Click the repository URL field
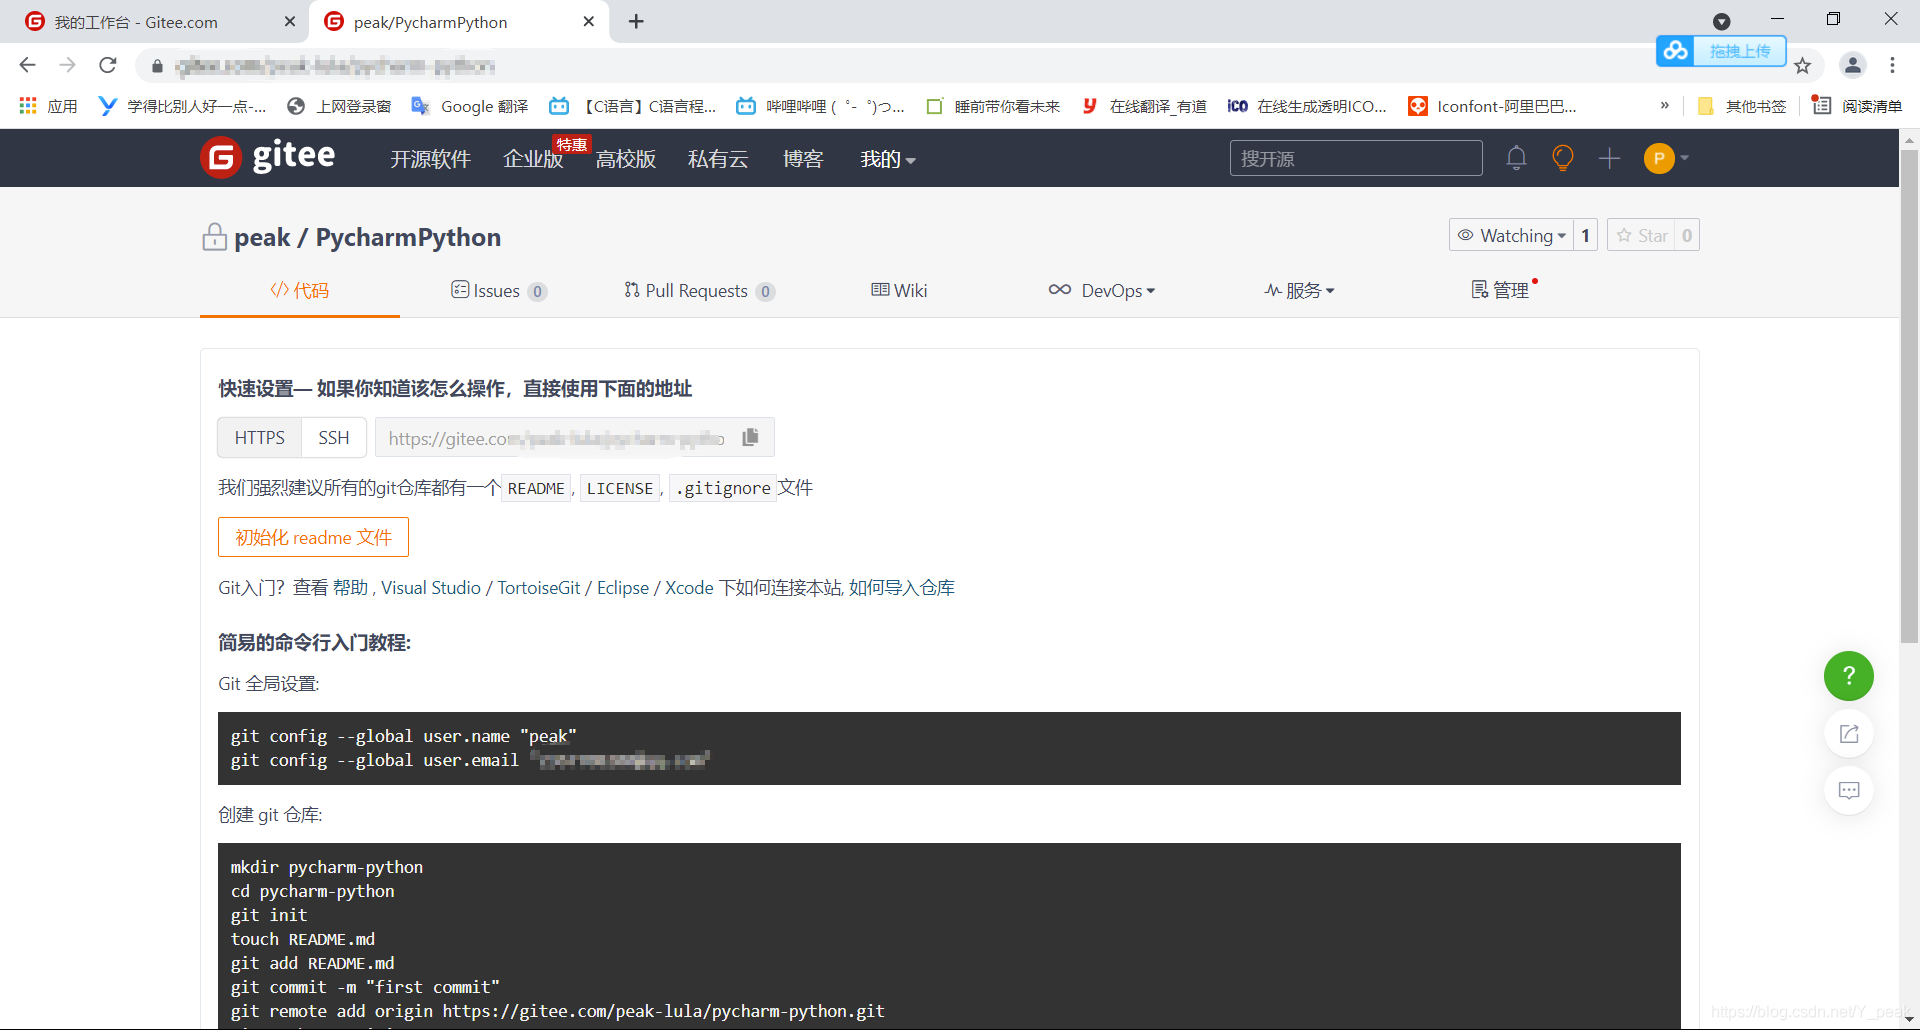 click(556, 438)
